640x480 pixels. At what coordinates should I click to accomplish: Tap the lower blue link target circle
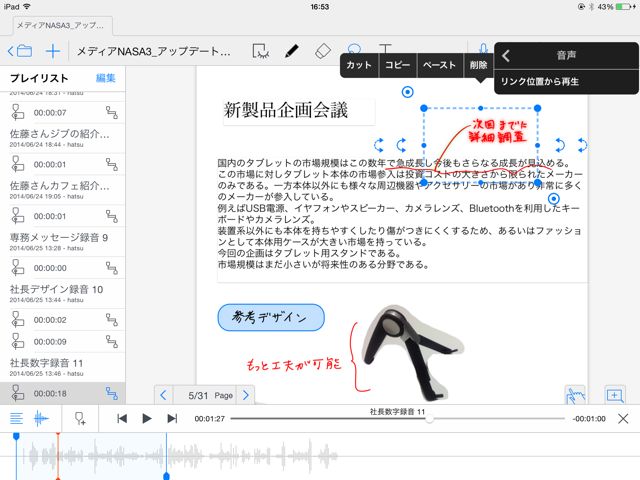553,199
